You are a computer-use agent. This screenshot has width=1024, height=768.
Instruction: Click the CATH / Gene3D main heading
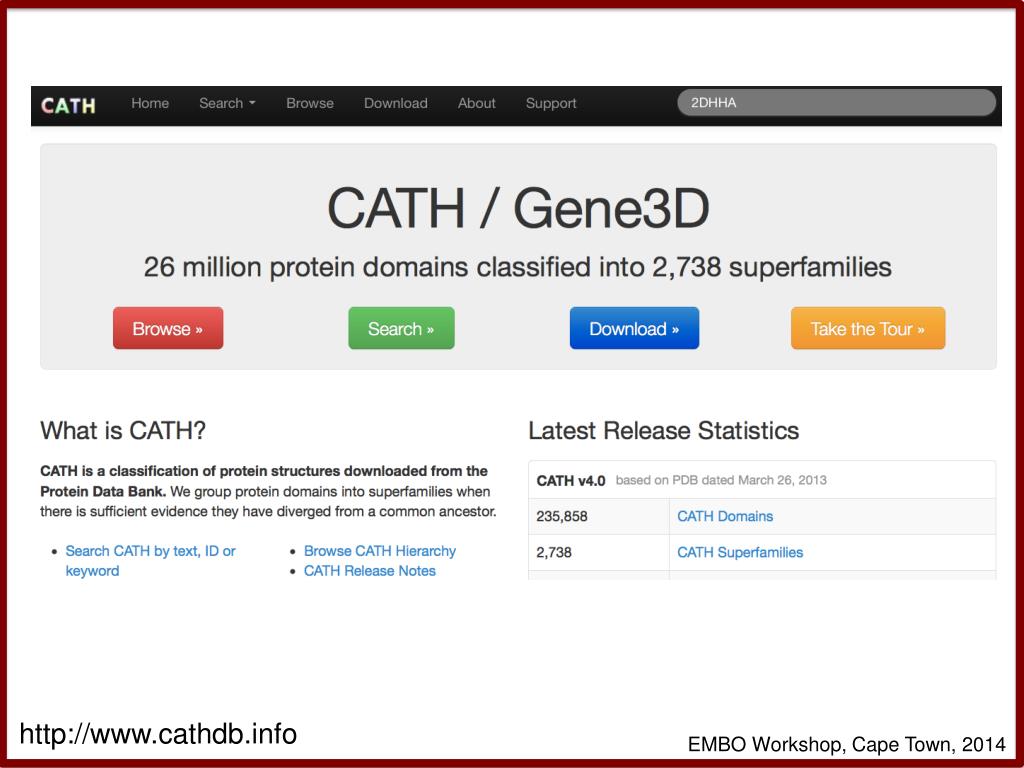(518, 208)
